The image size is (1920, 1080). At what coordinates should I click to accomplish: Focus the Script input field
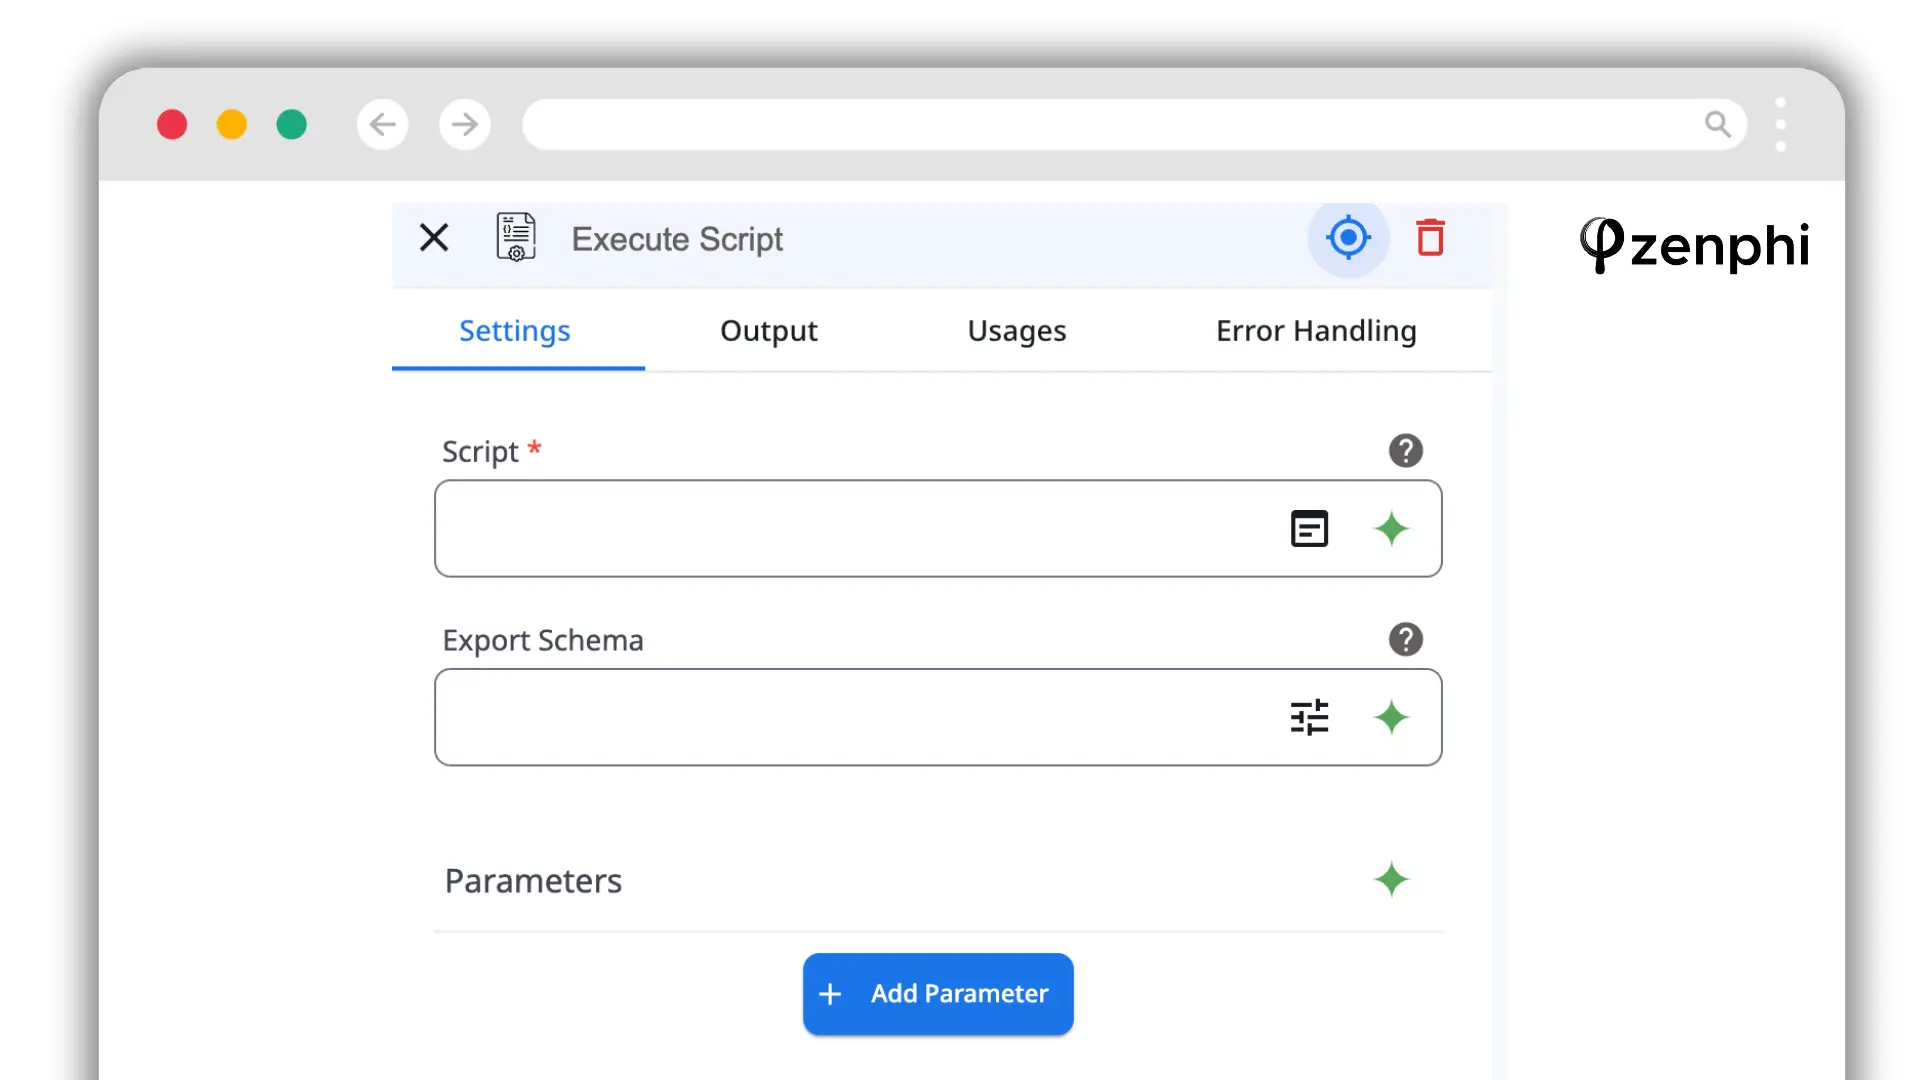(x=938, y=528)
